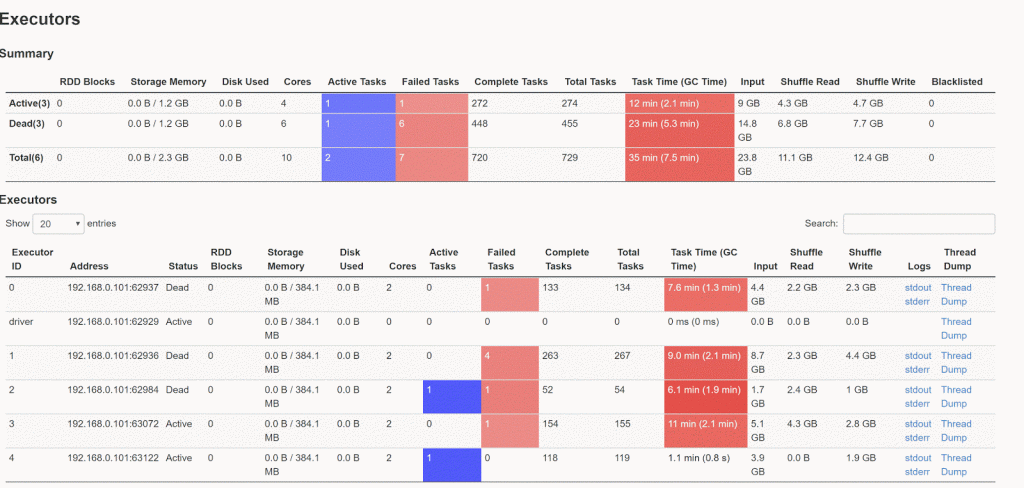The image size is (1024, 488).
Task: Sort executors table by Input header
Action: 765,266
